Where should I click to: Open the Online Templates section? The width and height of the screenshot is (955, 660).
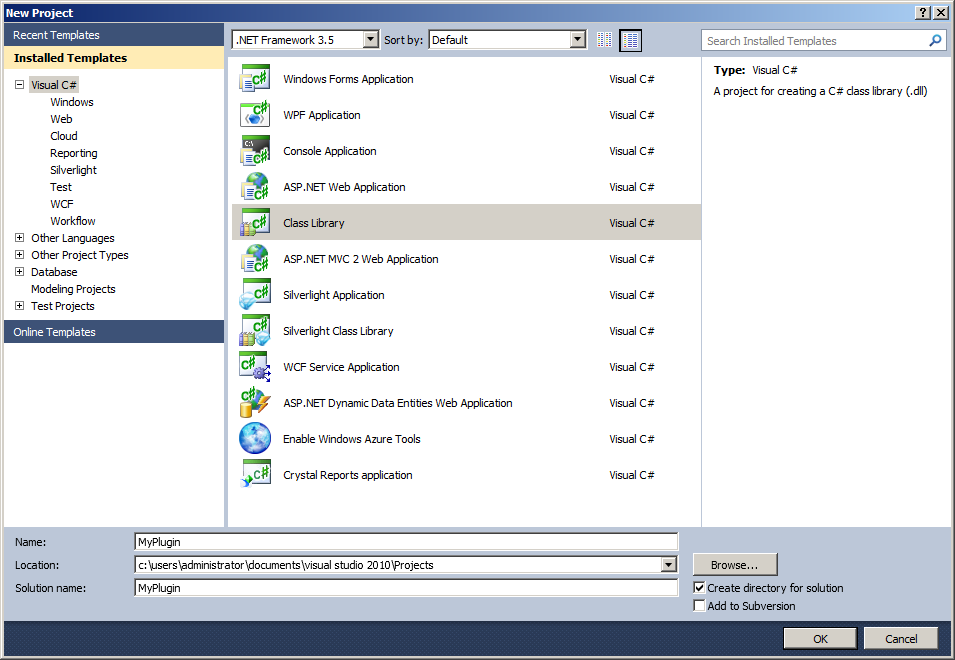coord(114,332)
